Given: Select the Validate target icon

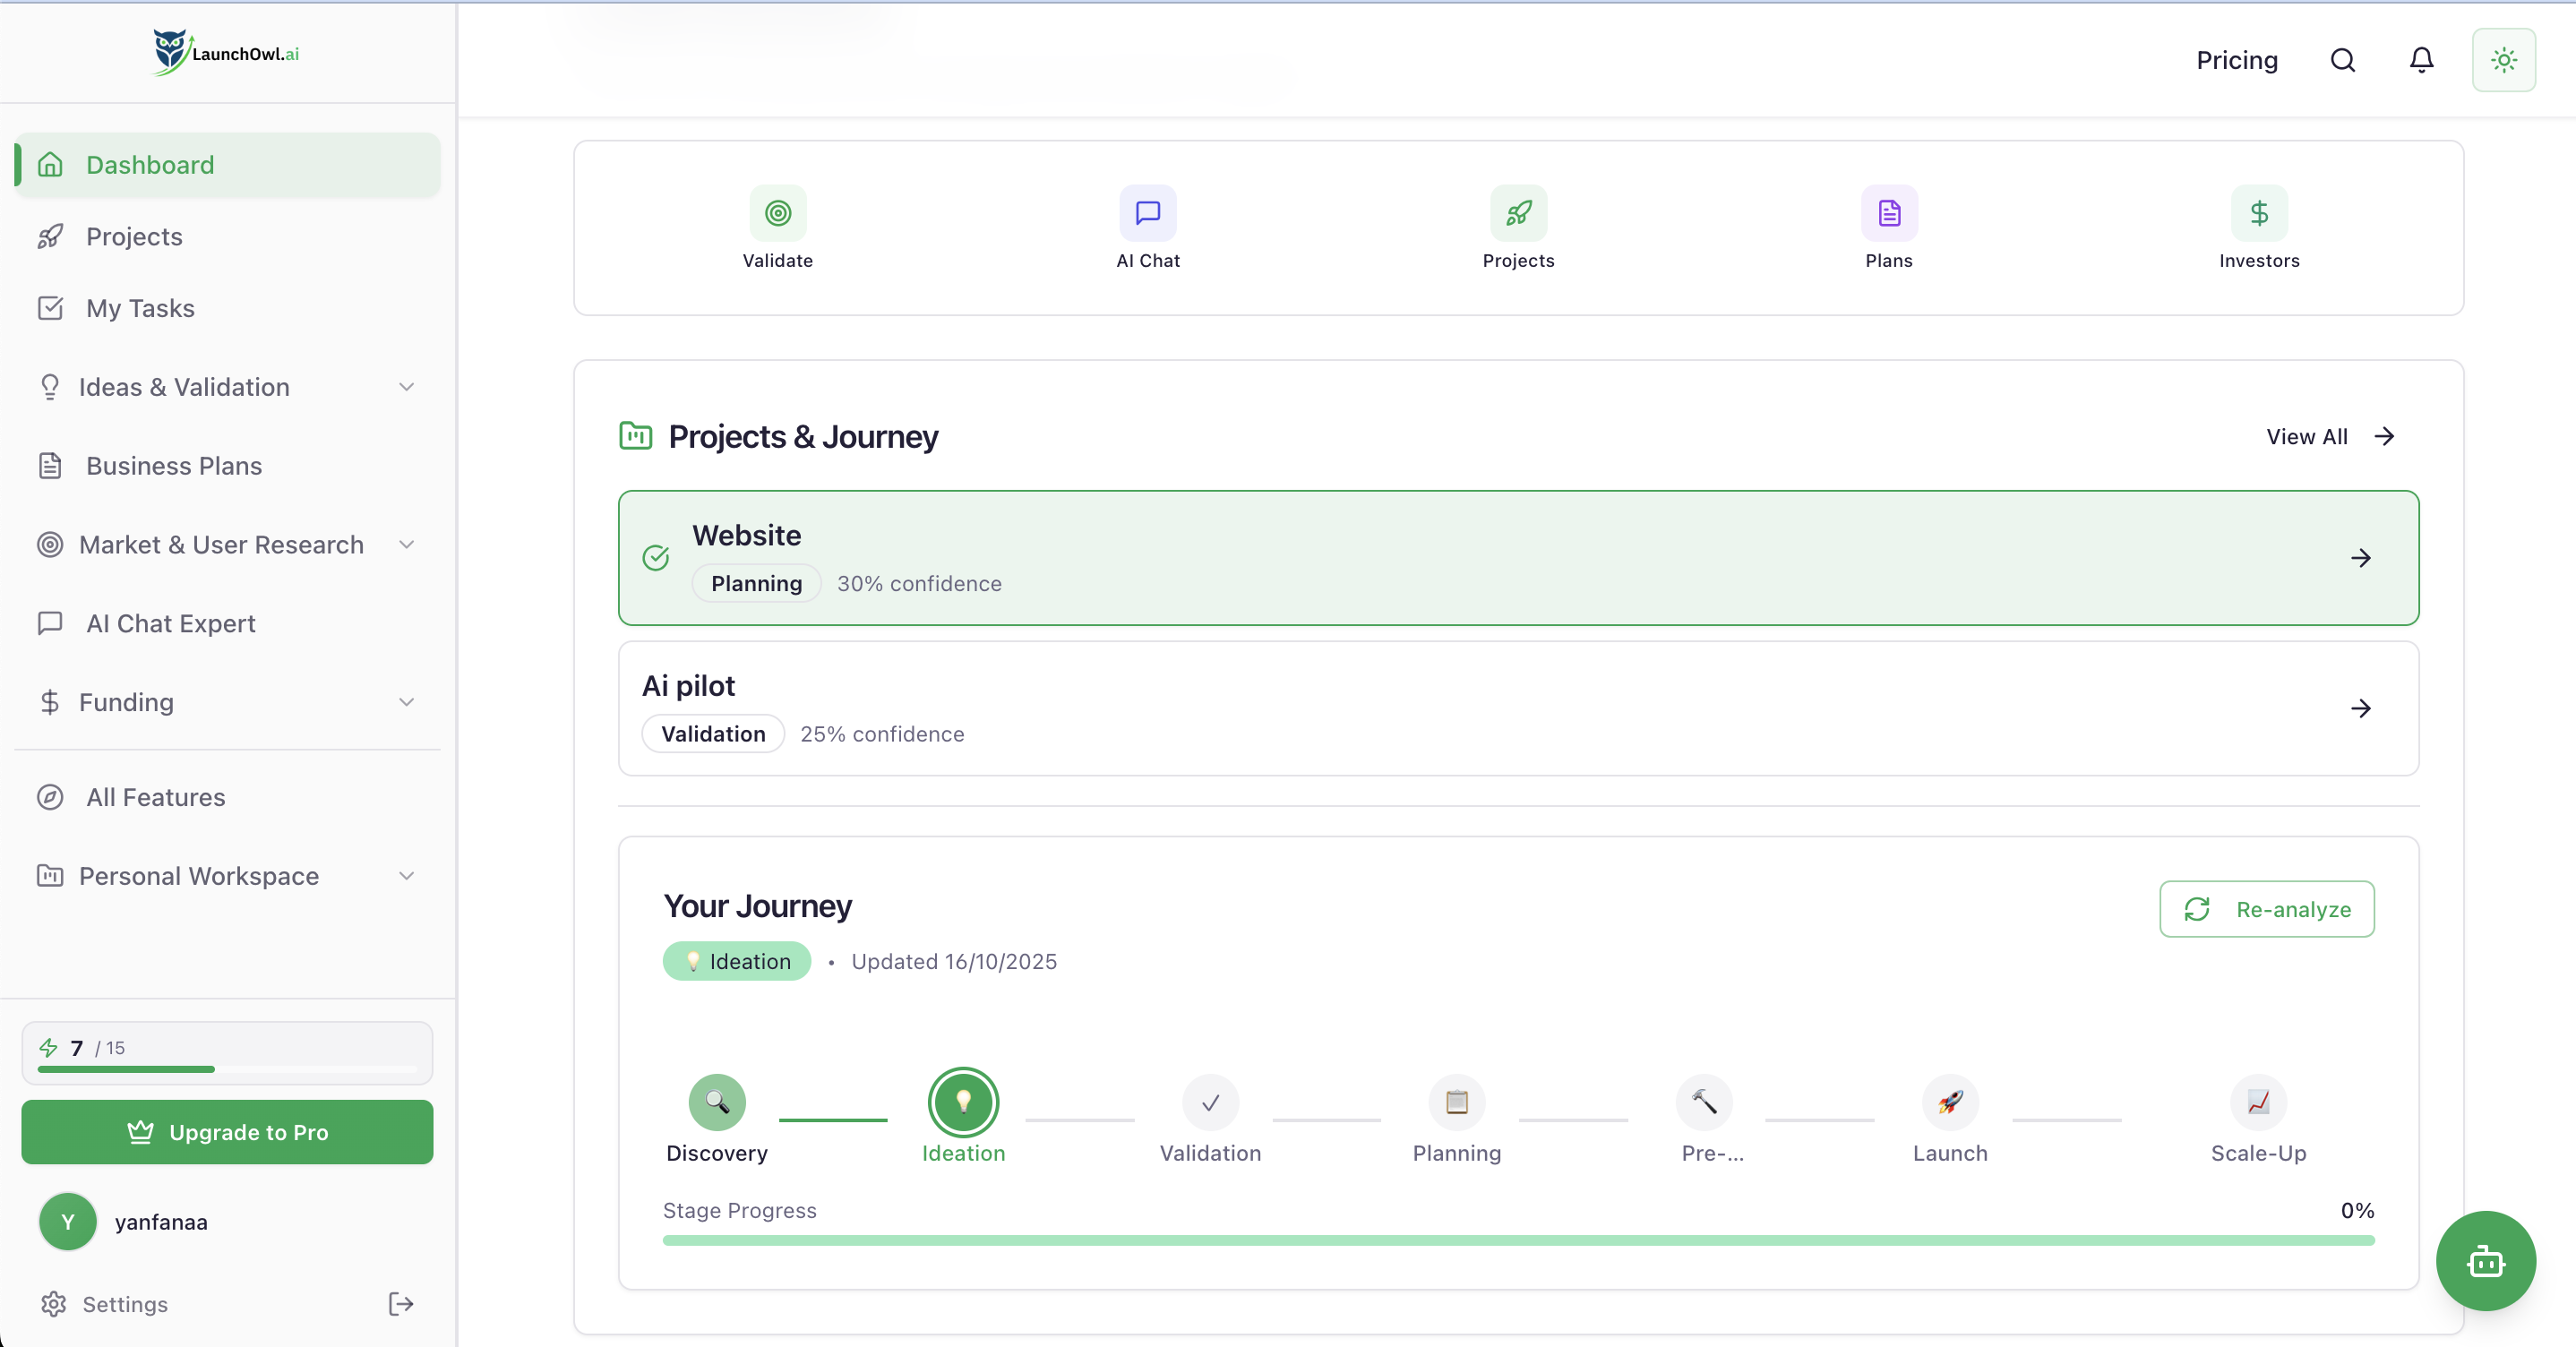Looking at the screenshot, I should [x=778, y=213].
